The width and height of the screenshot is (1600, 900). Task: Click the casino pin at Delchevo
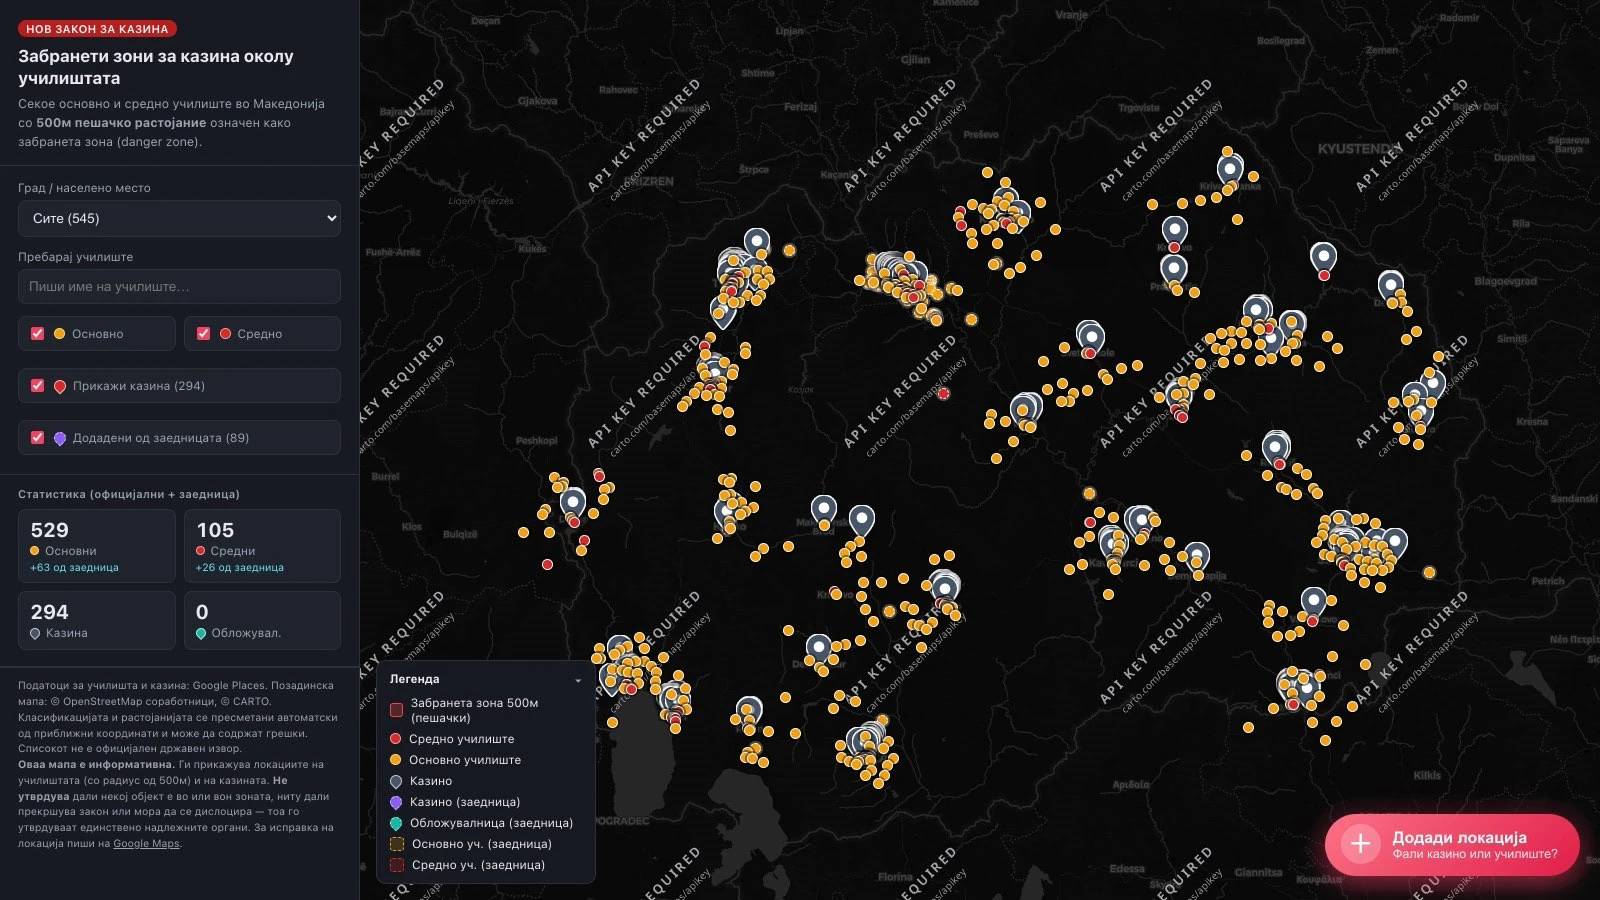(x=1390, y=285)
